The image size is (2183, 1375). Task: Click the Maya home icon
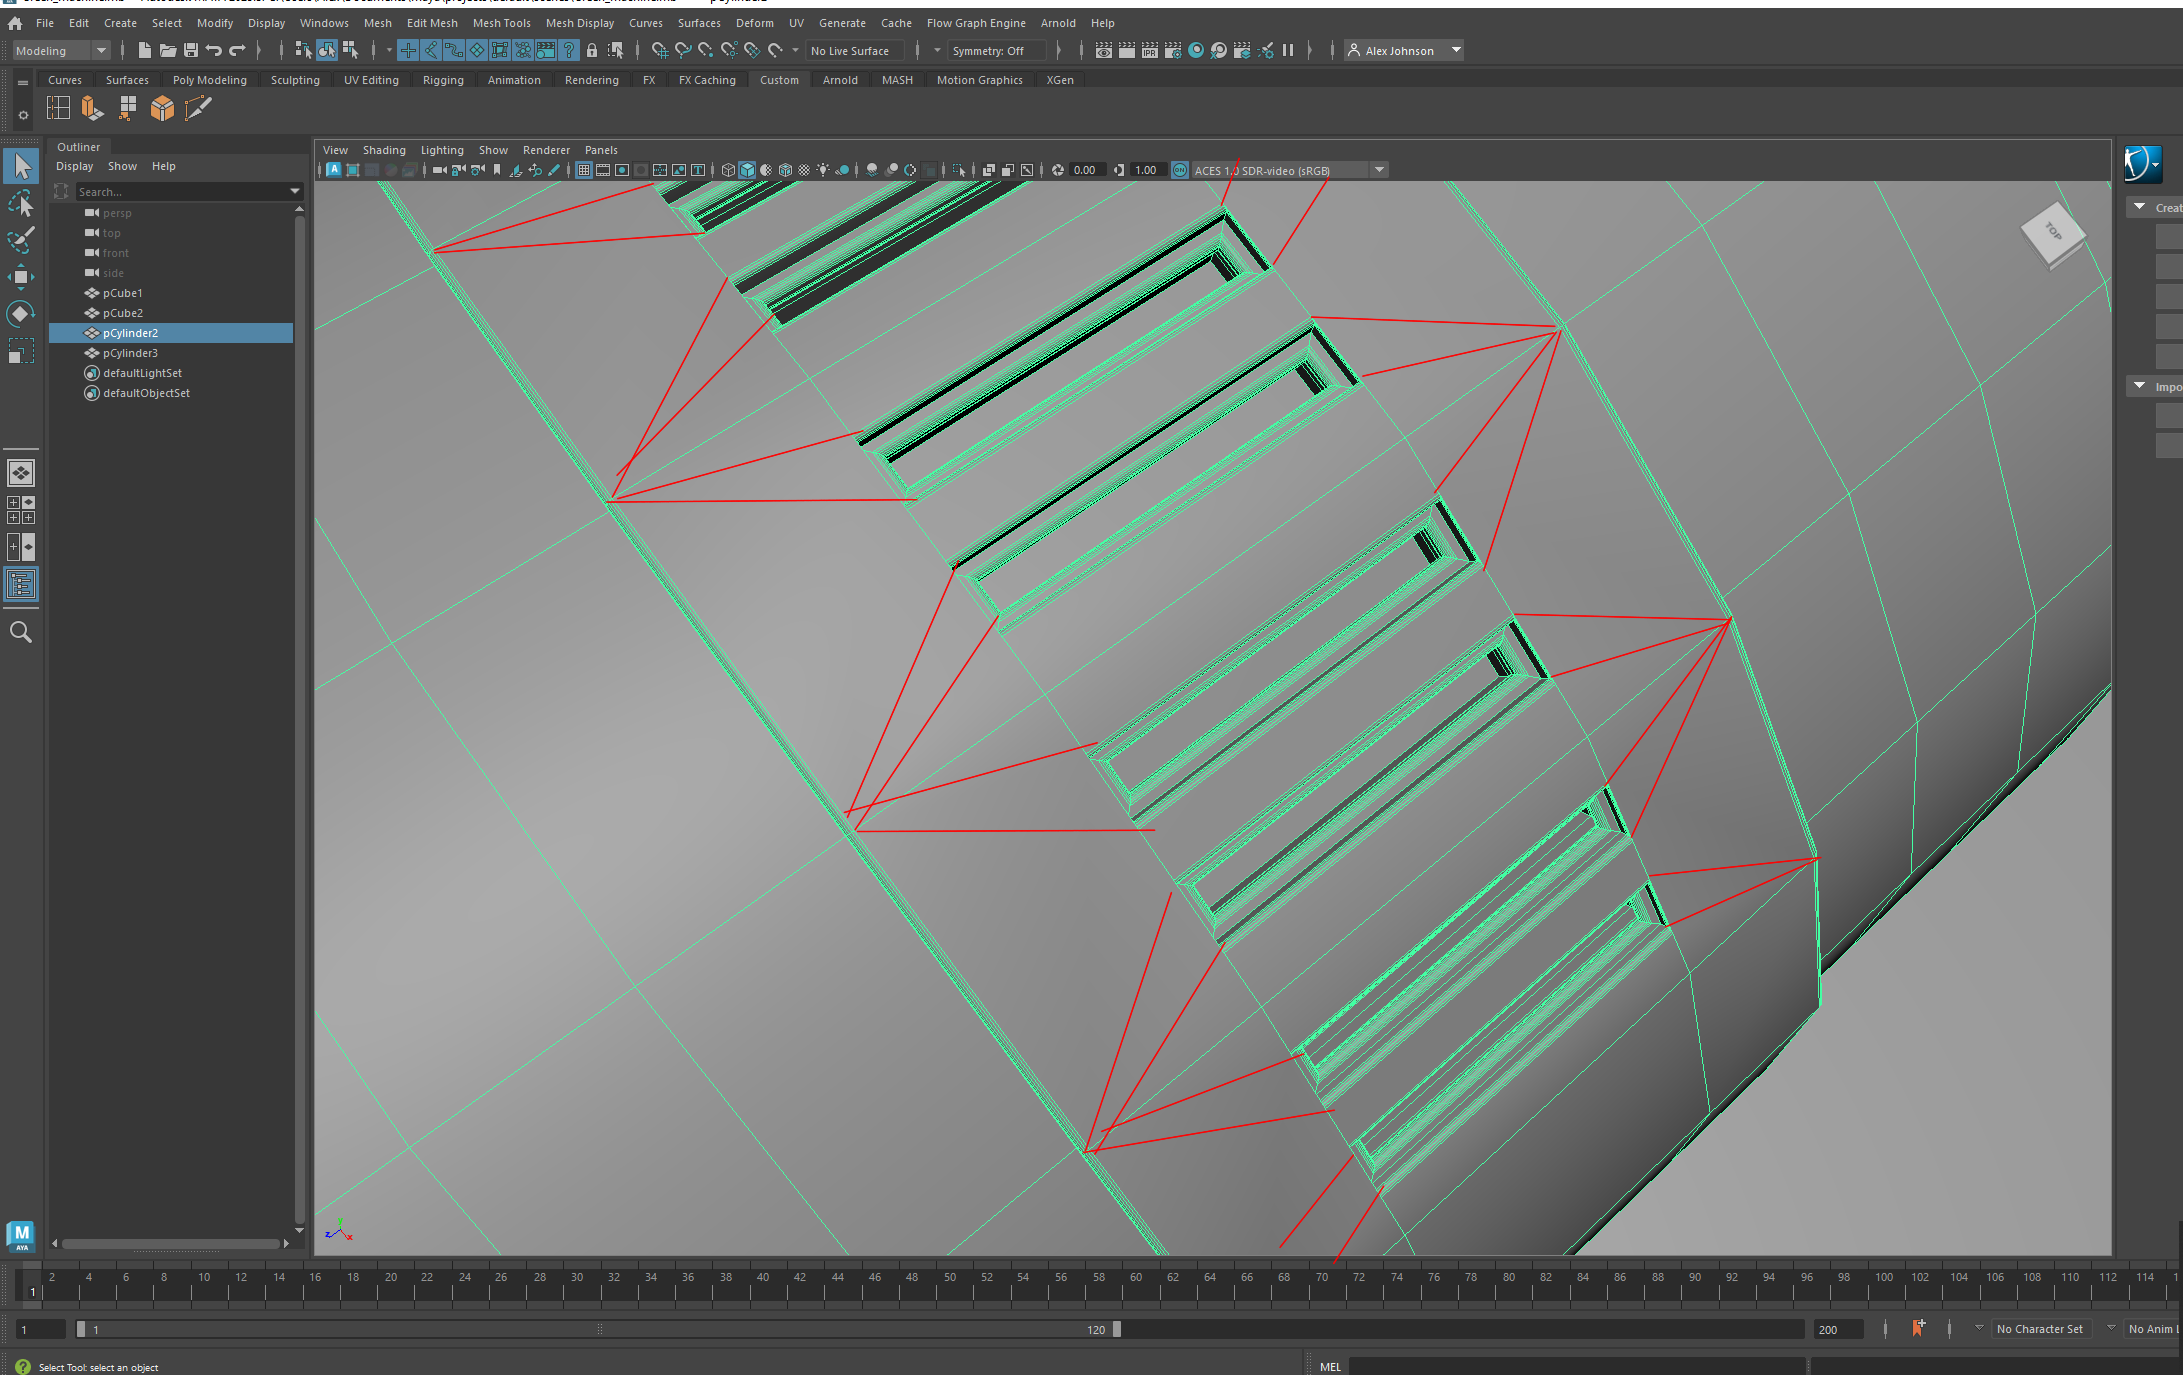(15, 22)
